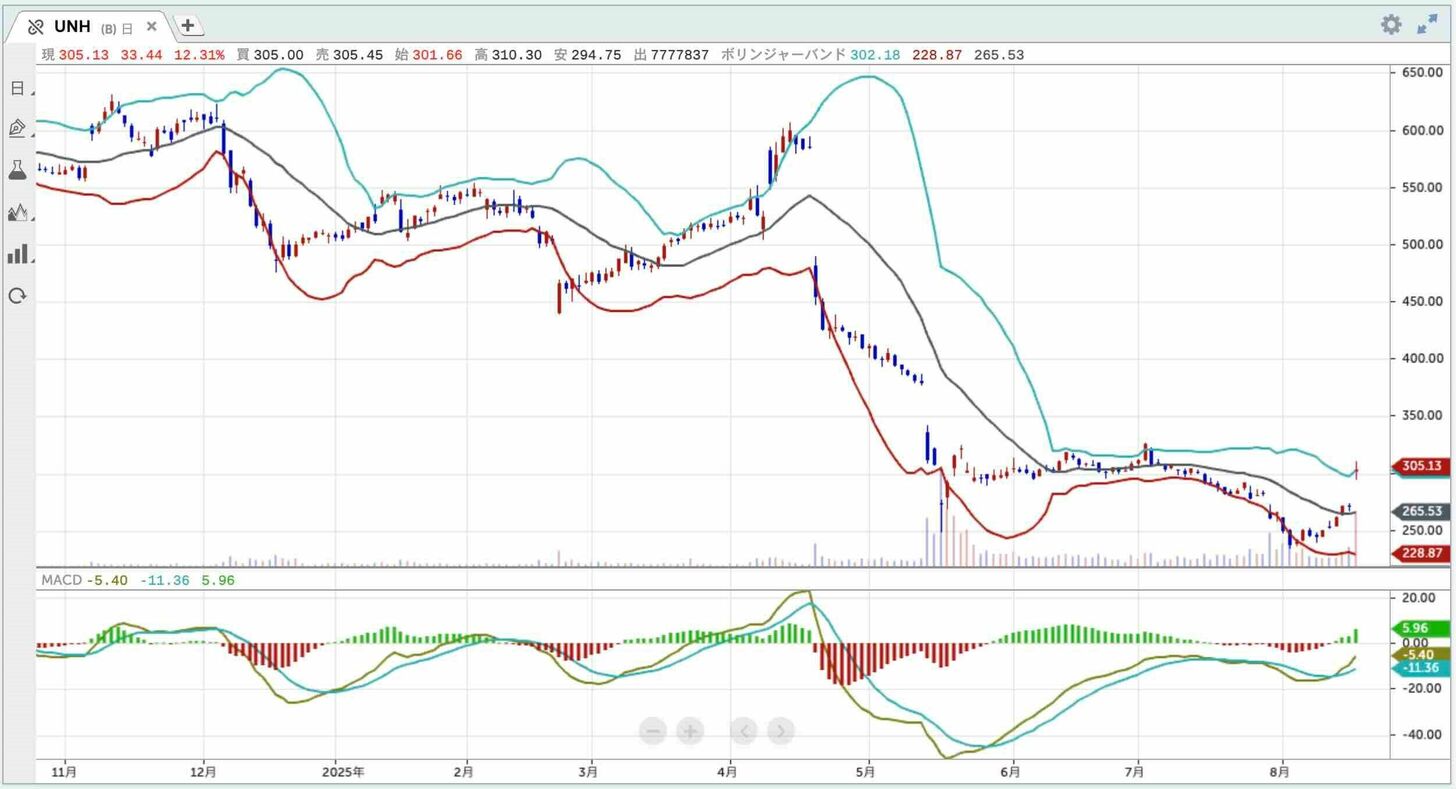Close the UNH tab
1456x789 pixels.
click(152, 27)
